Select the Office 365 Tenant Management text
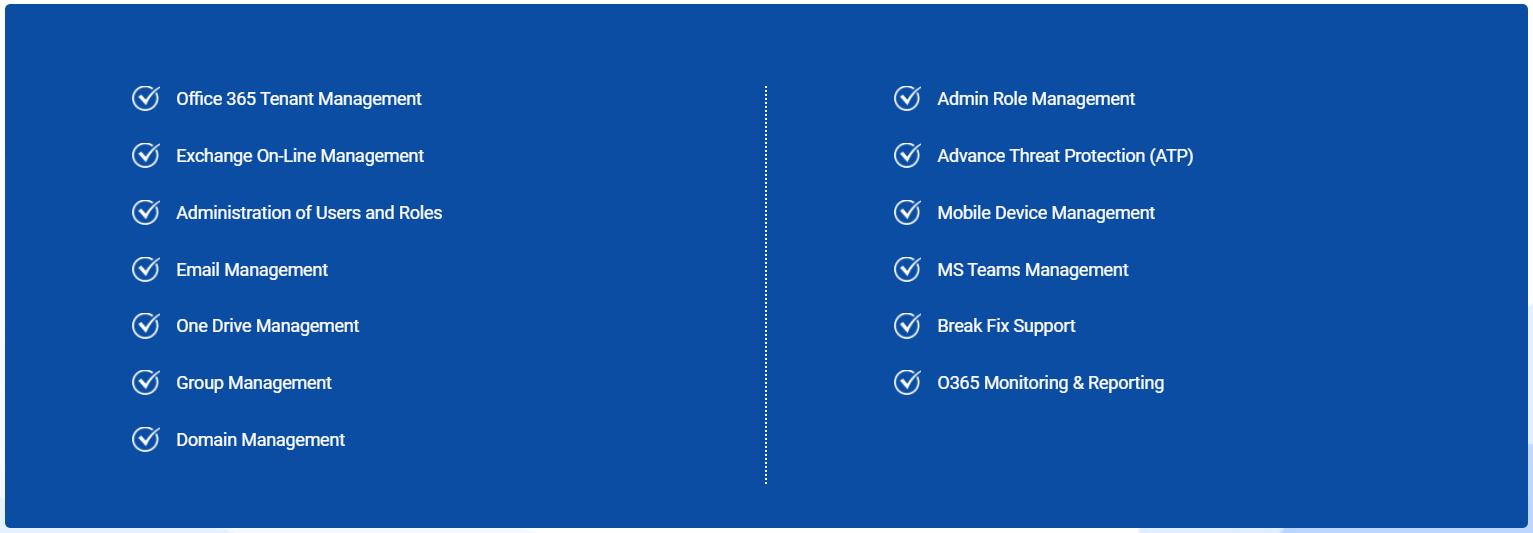 pyautogui.click(x=299, y=99)
